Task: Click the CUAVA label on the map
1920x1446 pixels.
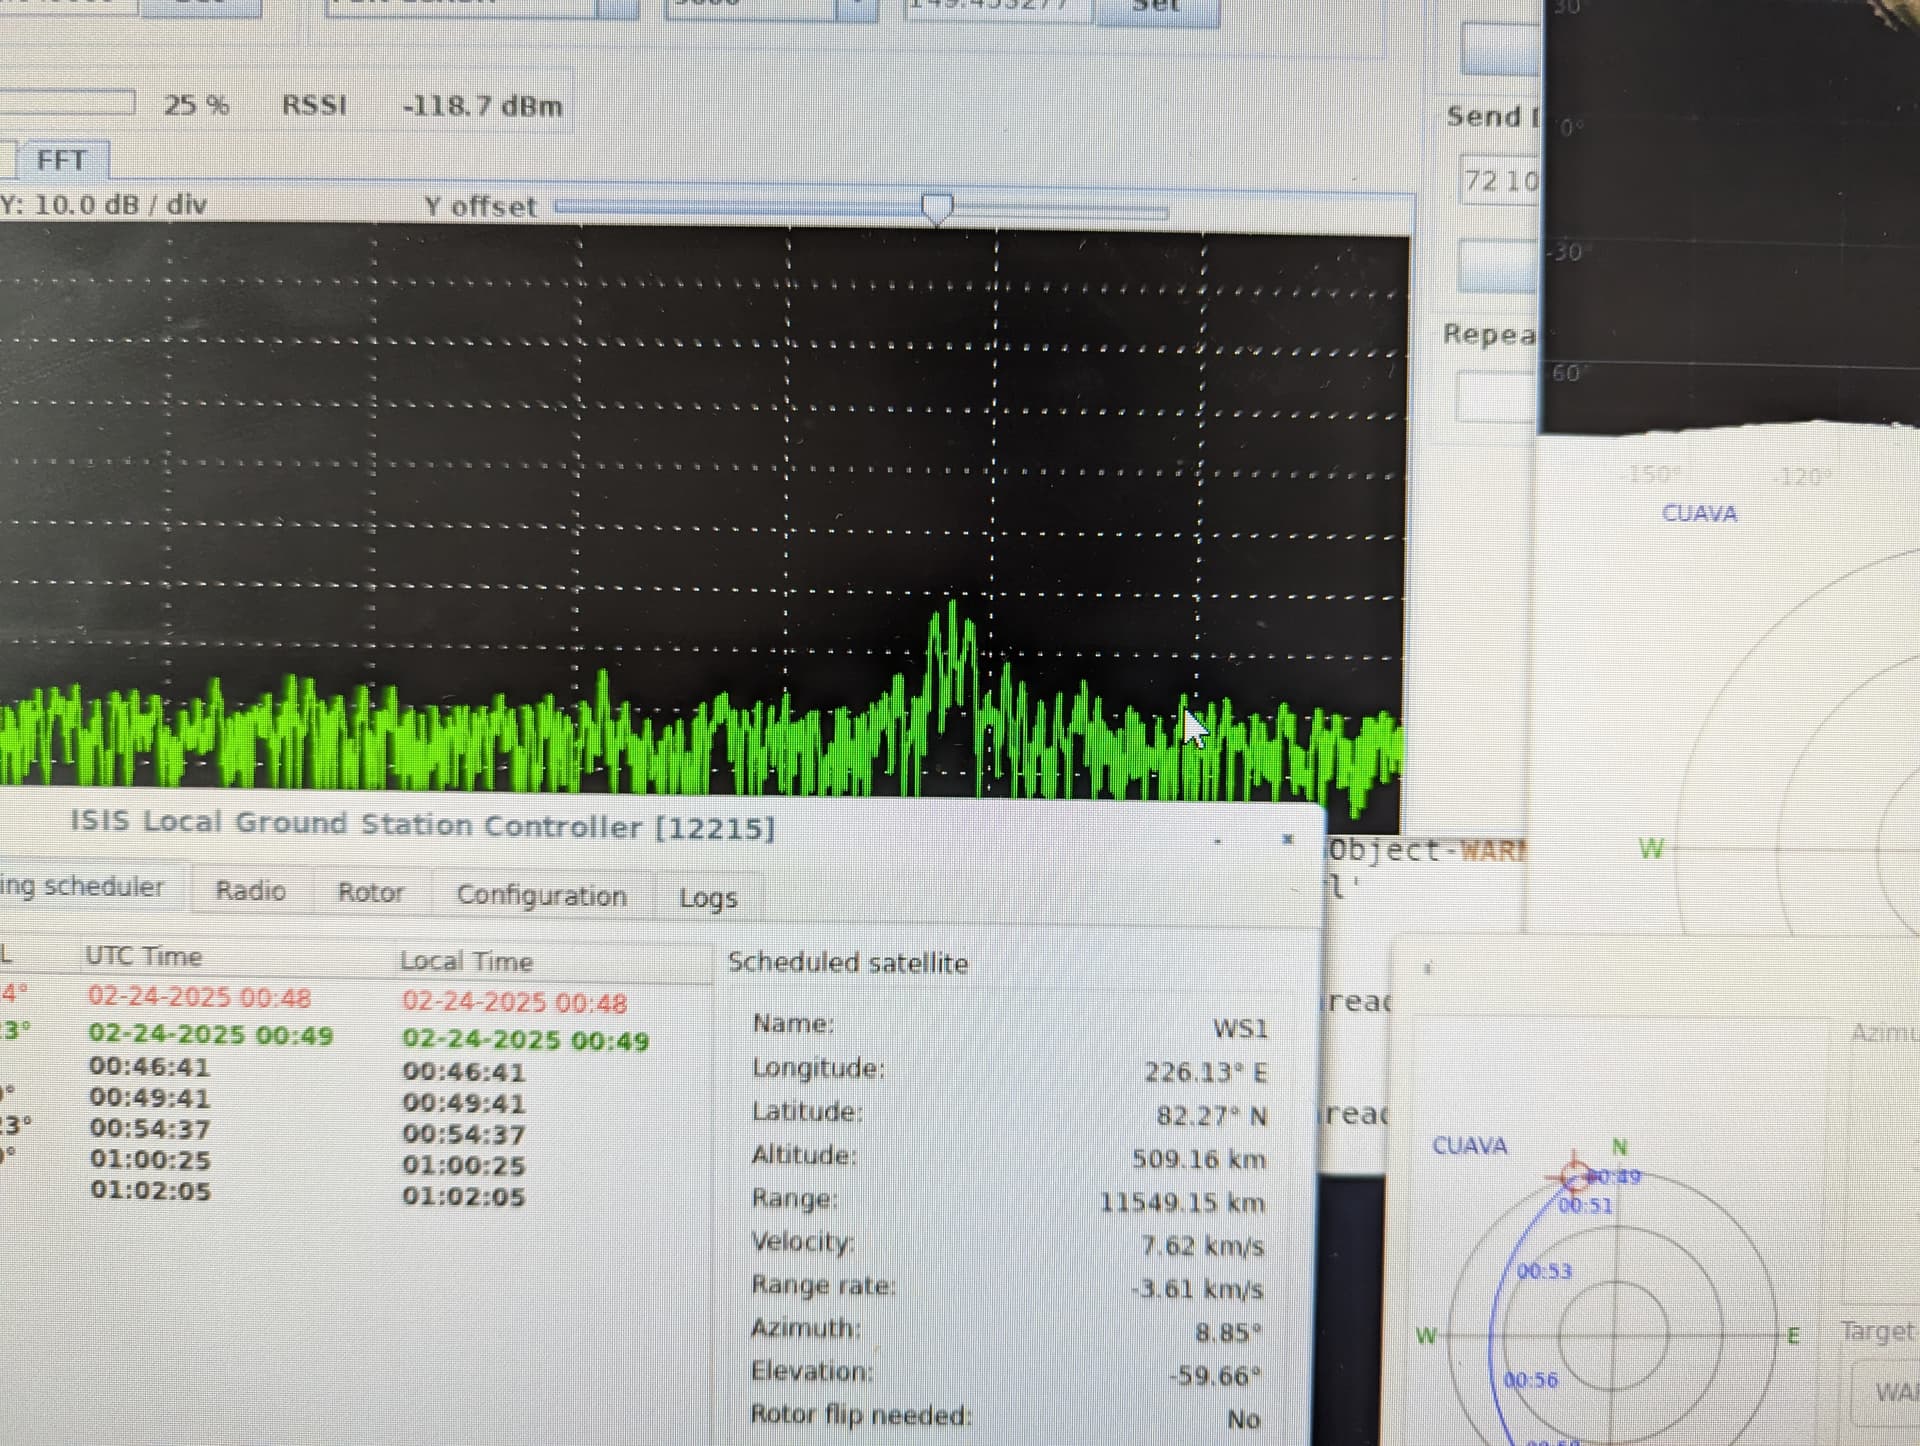Action: 1699,513
